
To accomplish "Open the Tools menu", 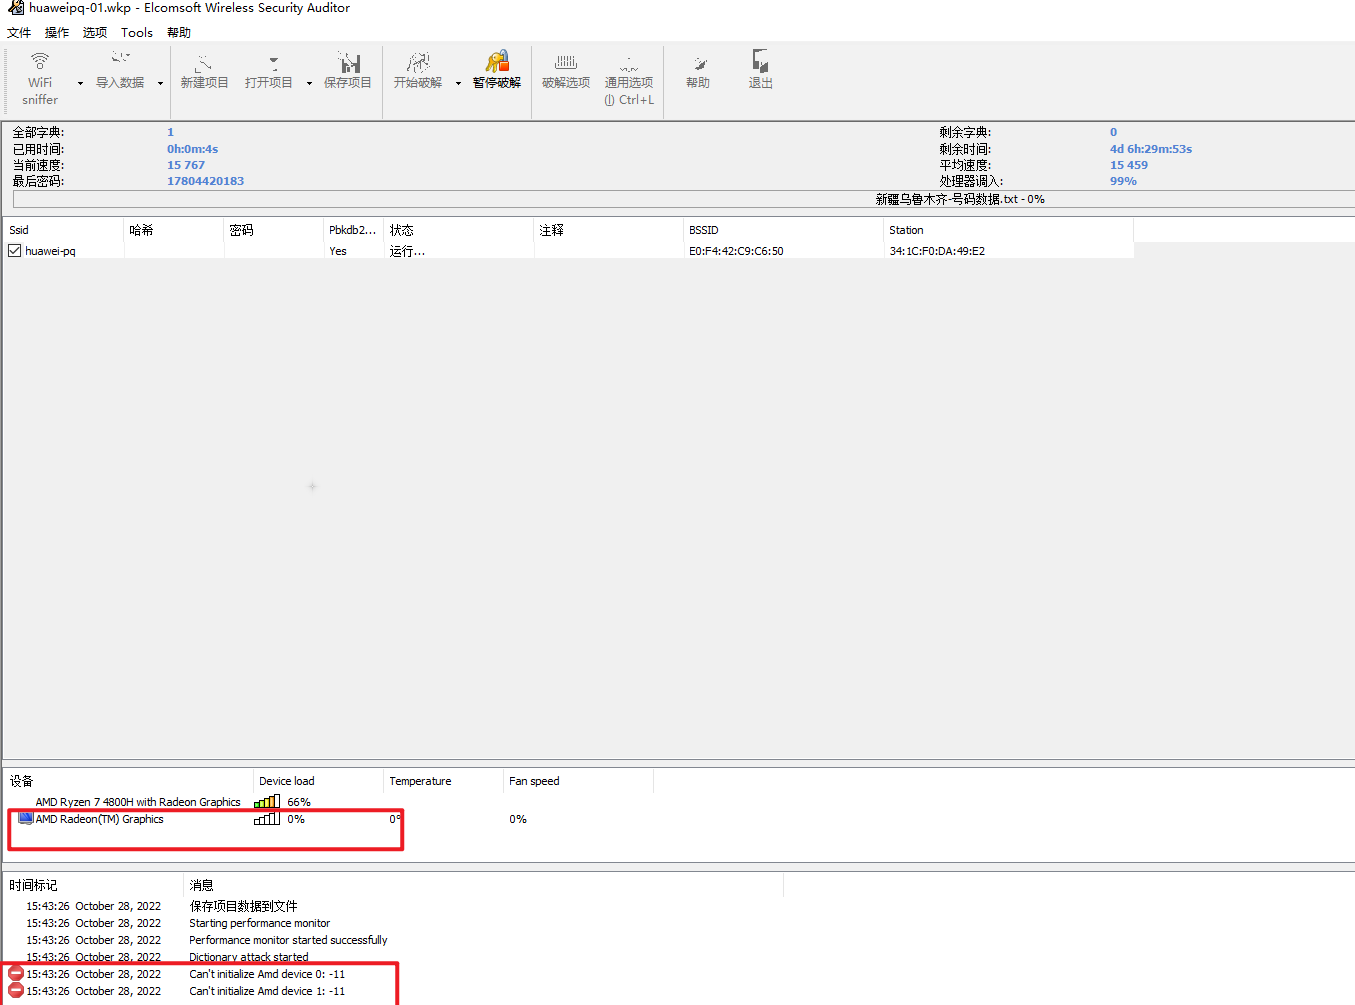I will pos(137,32).
